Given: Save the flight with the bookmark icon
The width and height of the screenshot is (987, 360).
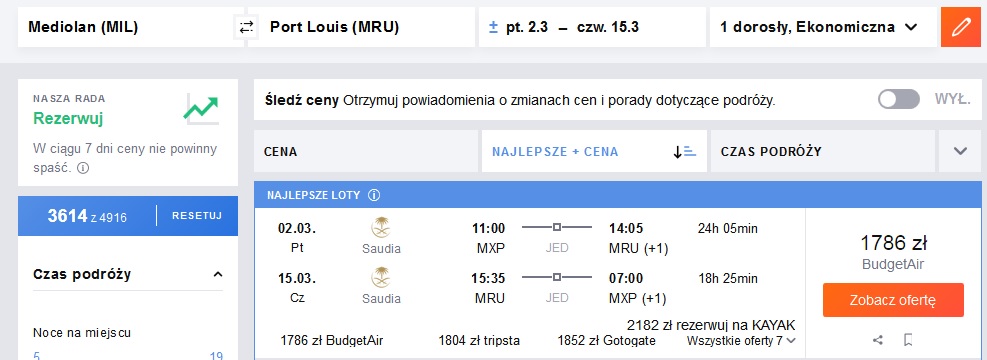Looking at the screenshot, I should 908,340.
